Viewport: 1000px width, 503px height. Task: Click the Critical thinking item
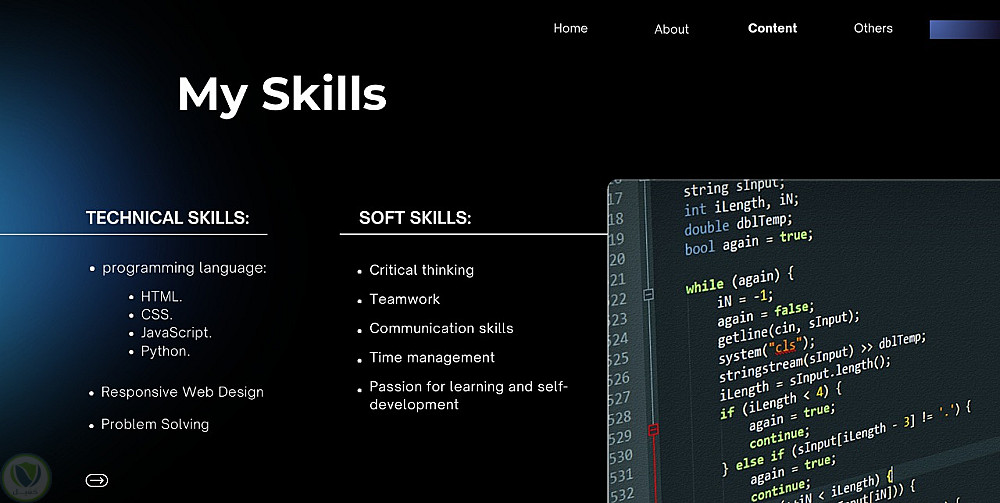pyautogui.click(x=422, y=270)
